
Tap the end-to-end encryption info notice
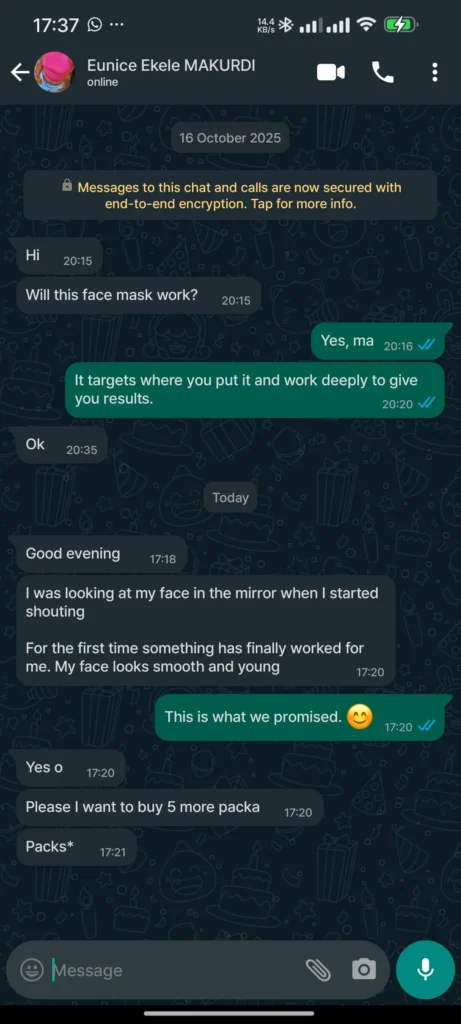coord(230,195)
